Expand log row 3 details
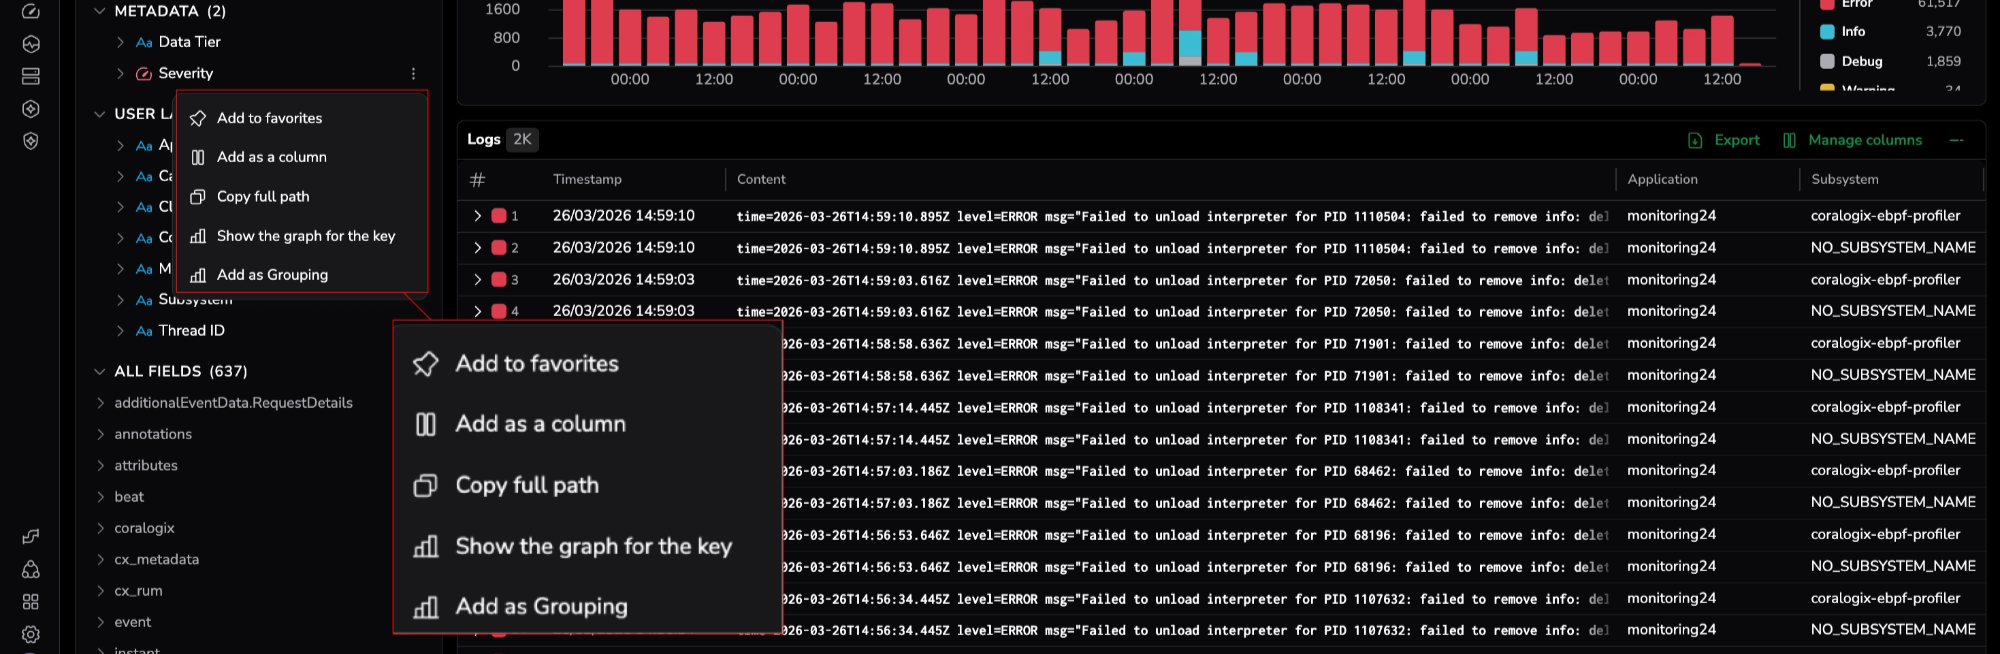The width and height of the screenshot is (2000, 654). (x=478, y=280)
